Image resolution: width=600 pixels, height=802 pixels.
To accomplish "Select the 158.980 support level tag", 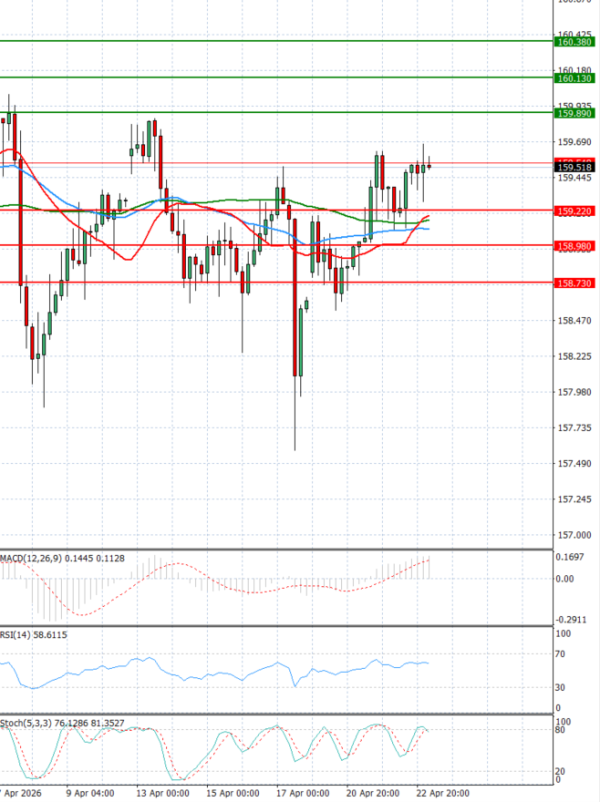I will [x=576, y=246].
